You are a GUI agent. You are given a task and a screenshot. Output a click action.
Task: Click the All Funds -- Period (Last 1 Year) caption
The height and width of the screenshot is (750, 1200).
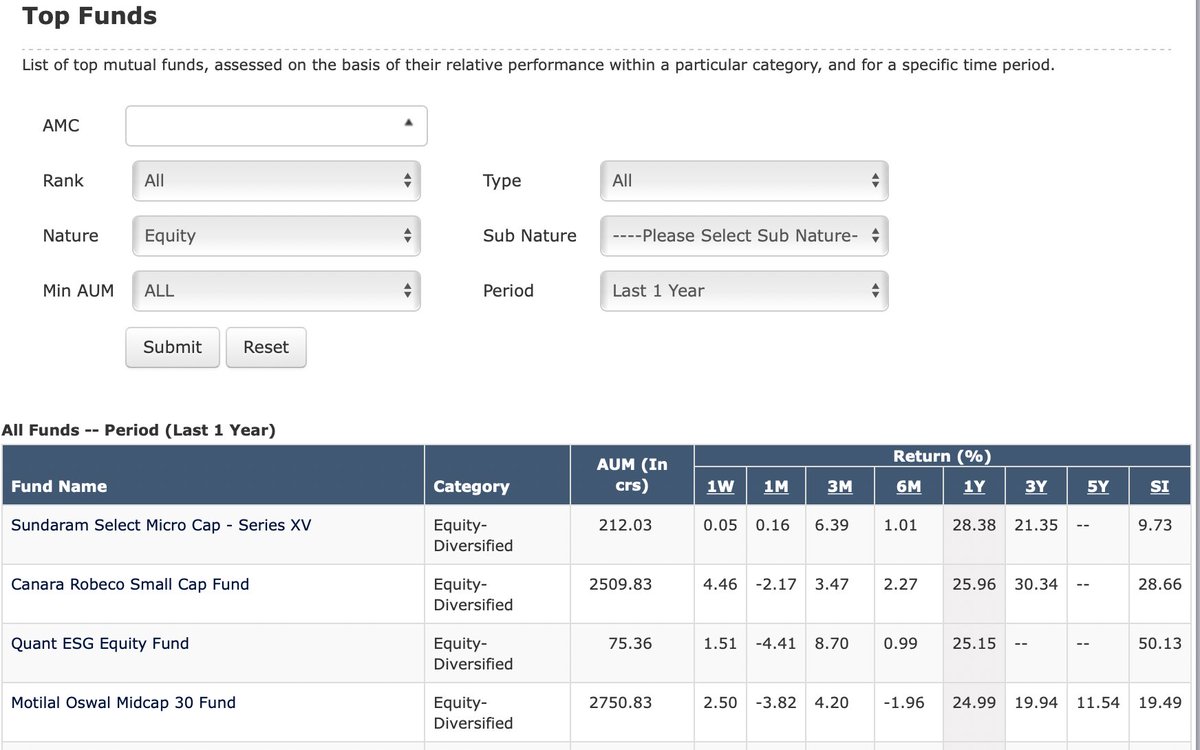138,430
